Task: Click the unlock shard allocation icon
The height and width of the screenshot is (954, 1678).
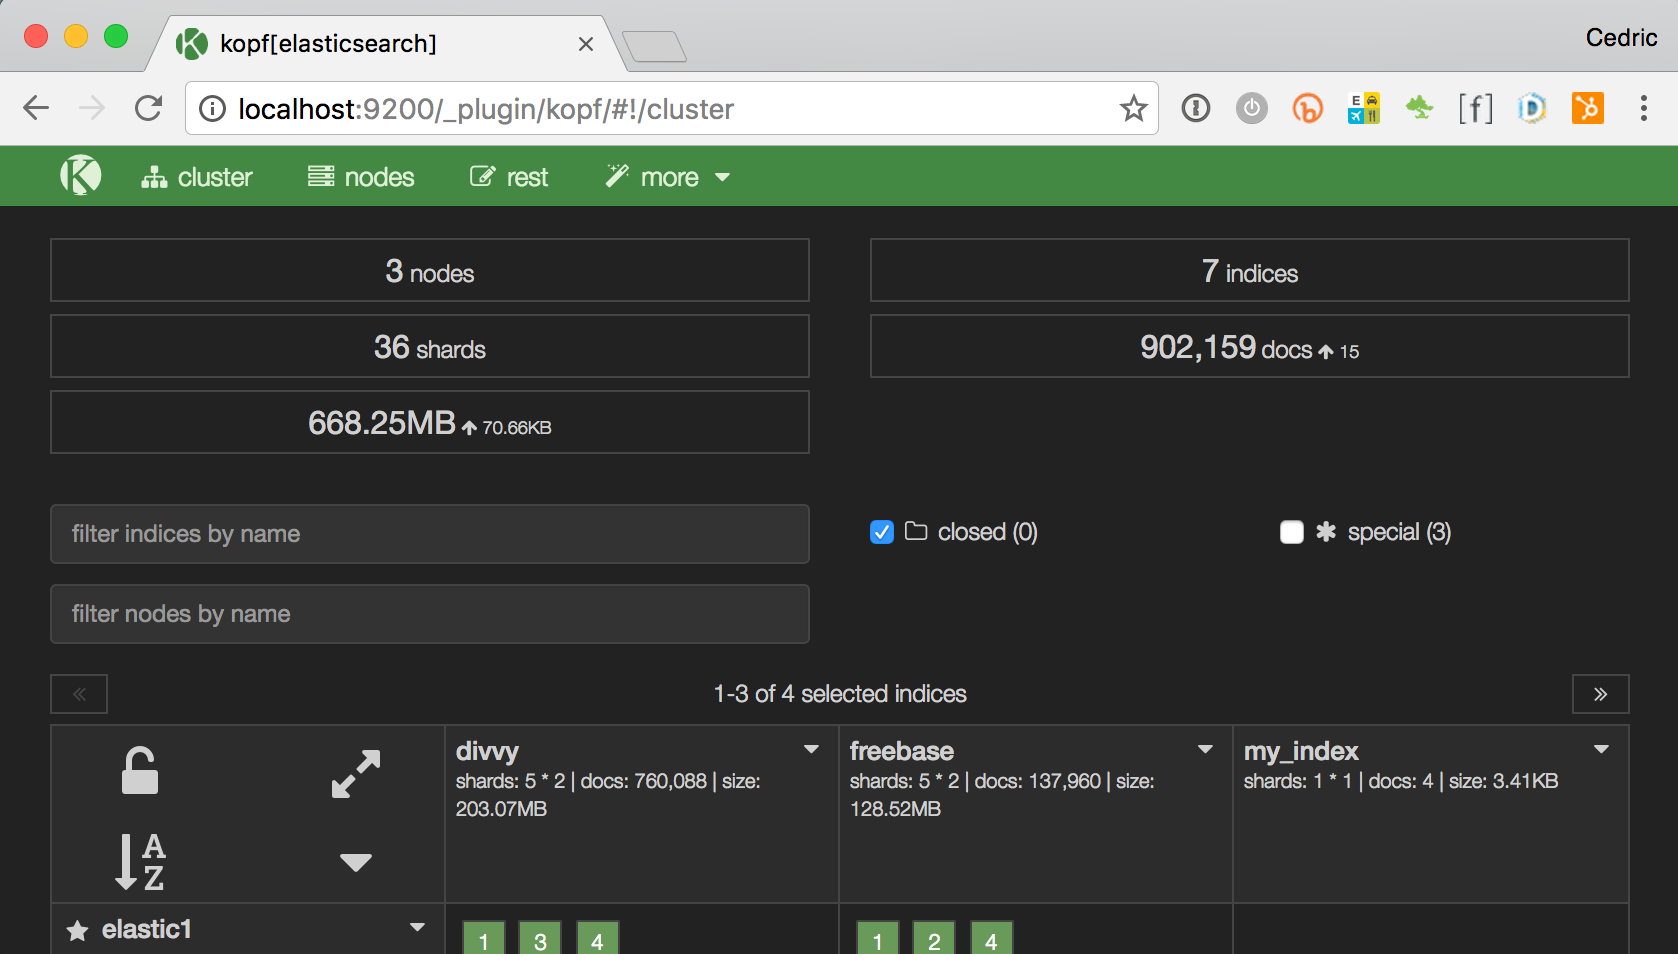Action: (140, 771)
